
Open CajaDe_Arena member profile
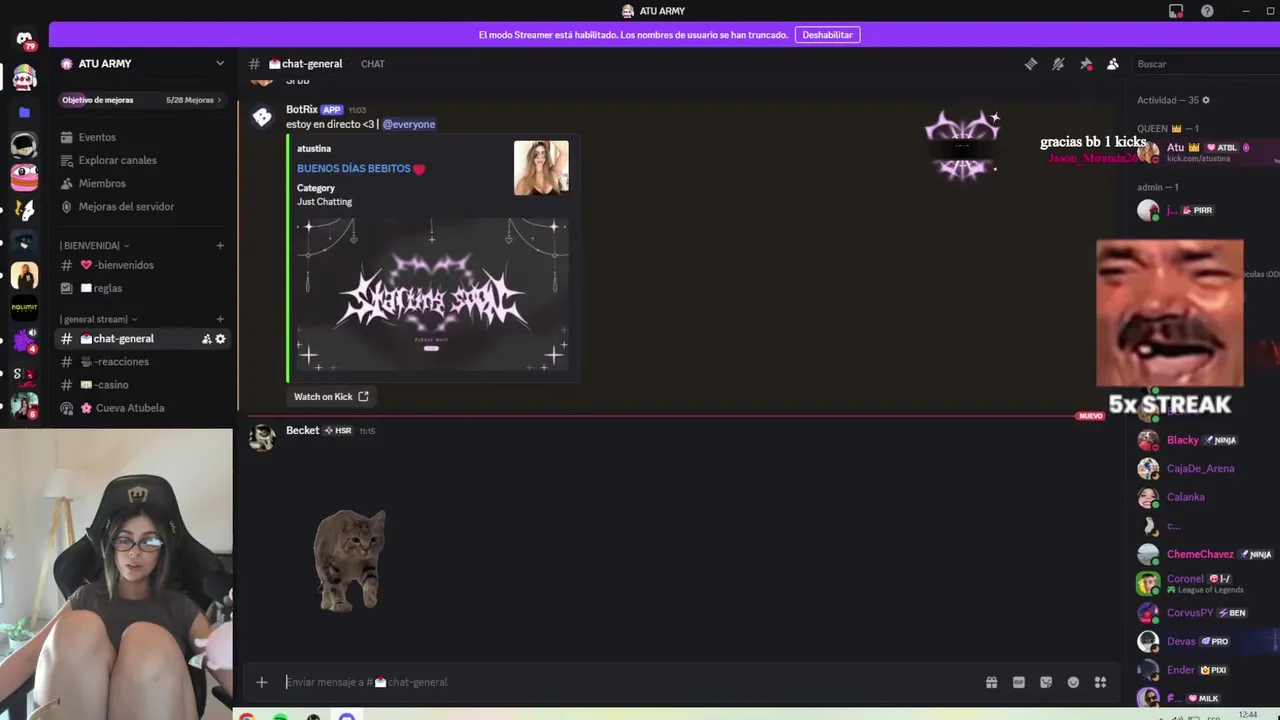coord(1206,468)
